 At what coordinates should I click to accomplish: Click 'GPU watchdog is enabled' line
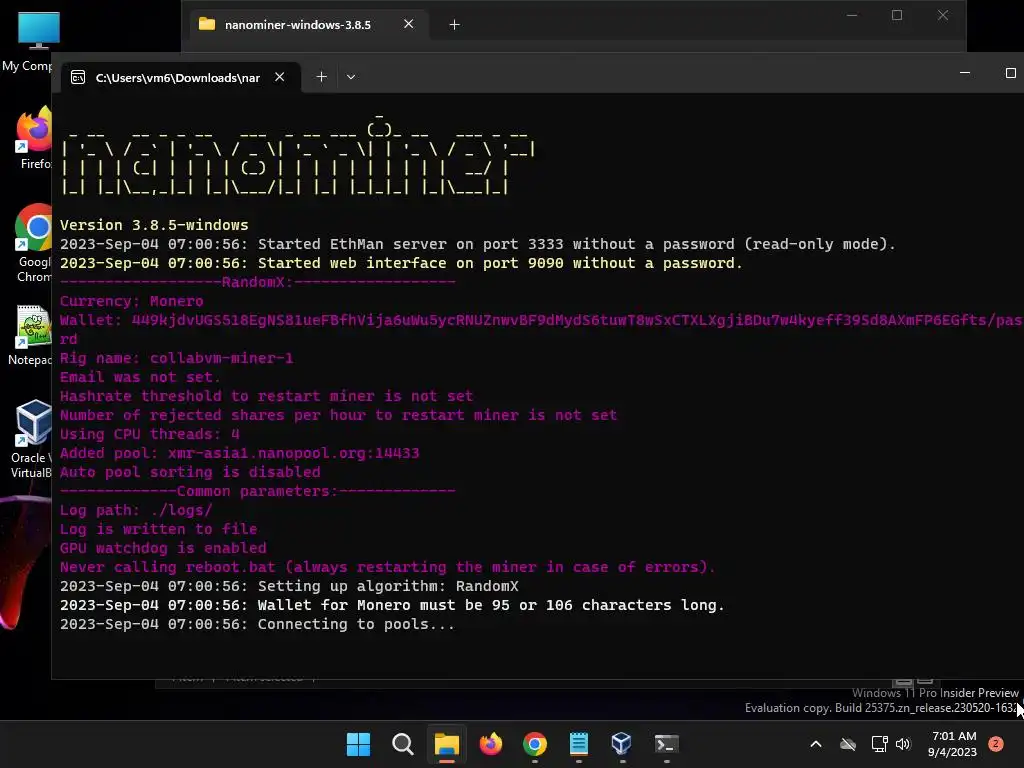pos(163,549)
